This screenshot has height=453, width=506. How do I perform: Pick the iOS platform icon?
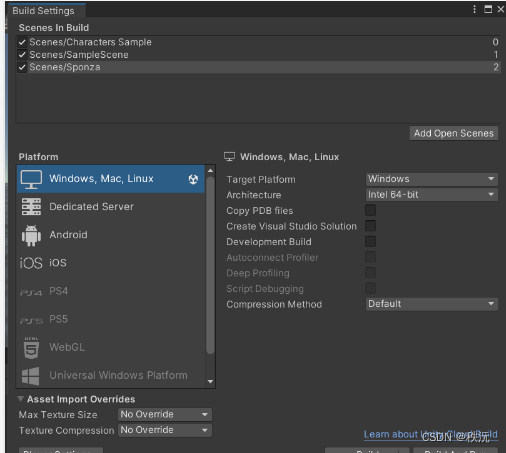[31, 263]
